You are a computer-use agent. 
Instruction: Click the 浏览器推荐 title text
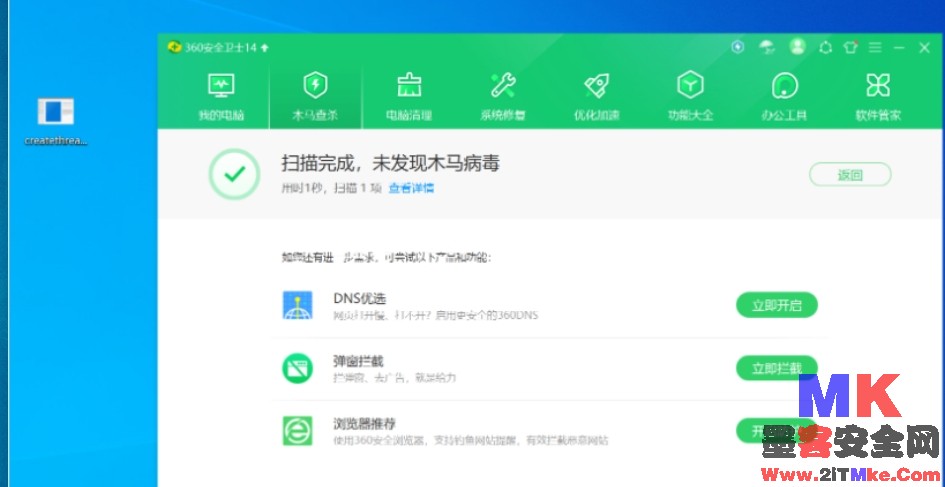click(x=365, y=424)
